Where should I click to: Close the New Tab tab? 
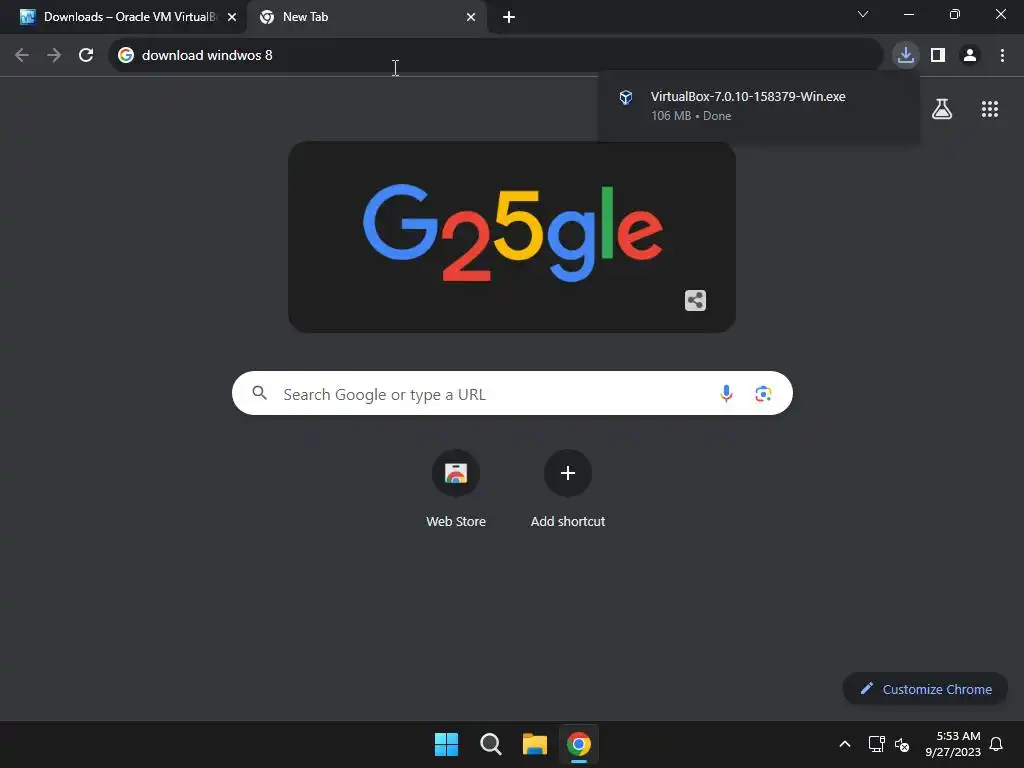coord(471,17)
